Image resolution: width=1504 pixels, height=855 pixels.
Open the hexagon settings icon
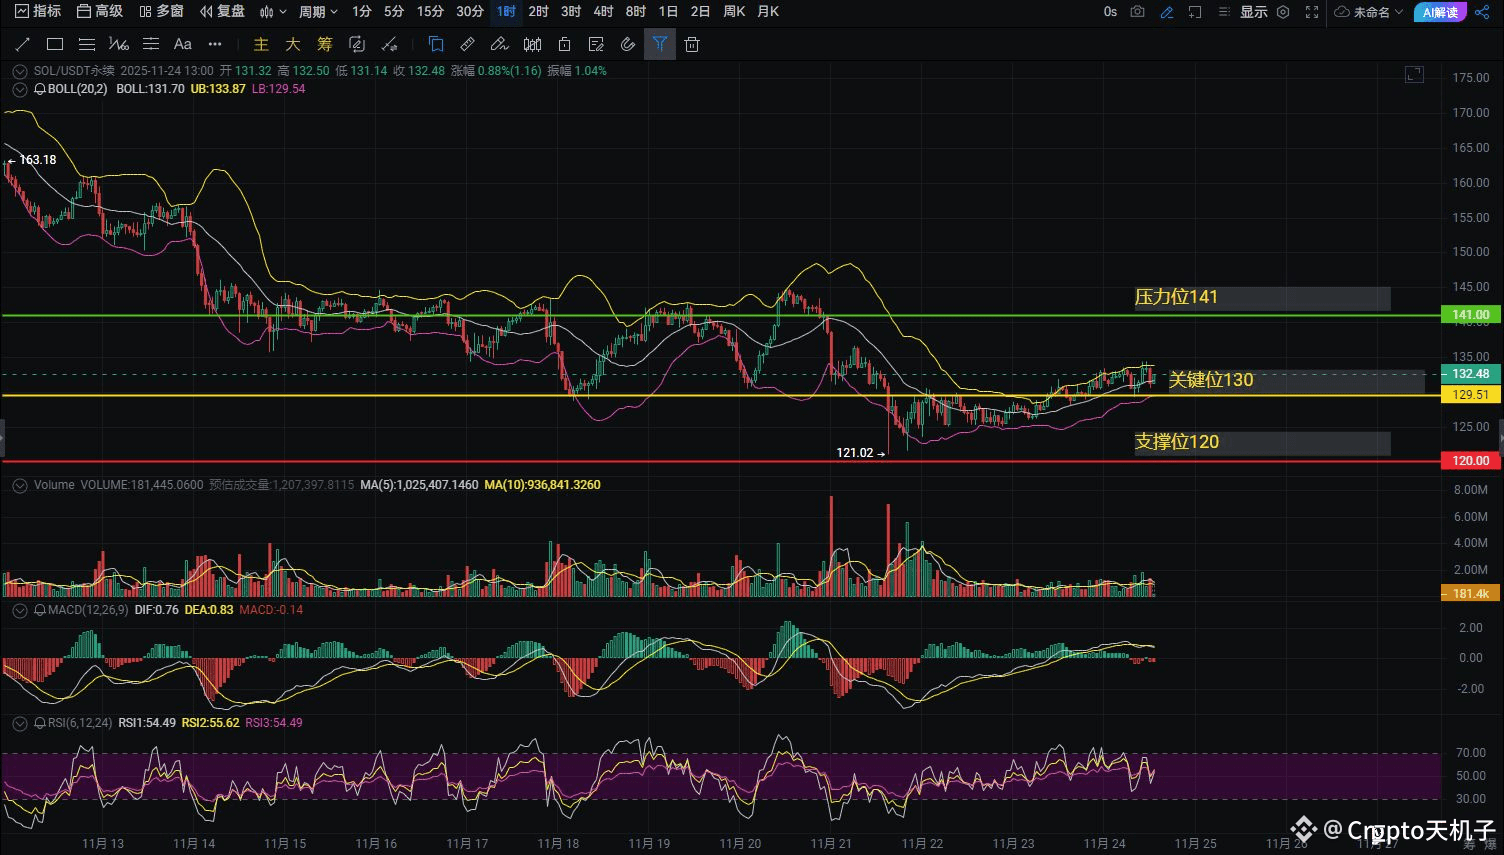pos(1283,12)
